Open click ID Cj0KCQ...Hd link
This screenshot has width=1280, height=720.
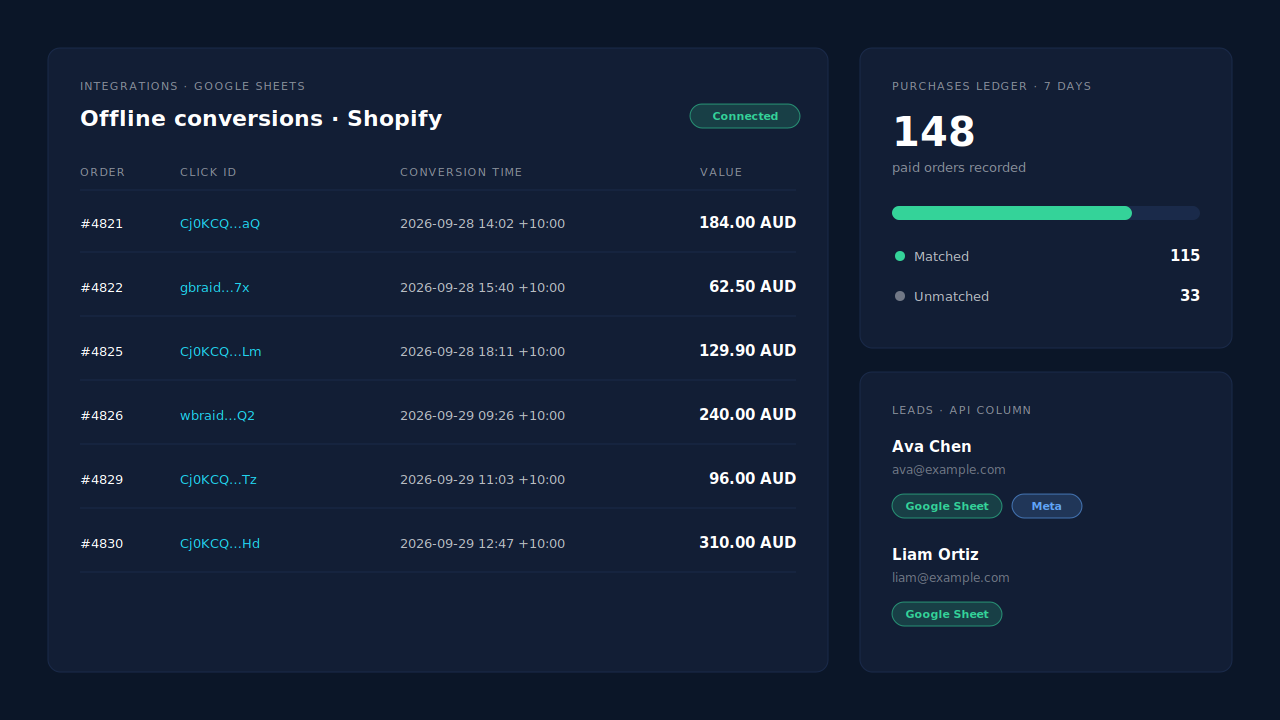[x=220, y=544]
